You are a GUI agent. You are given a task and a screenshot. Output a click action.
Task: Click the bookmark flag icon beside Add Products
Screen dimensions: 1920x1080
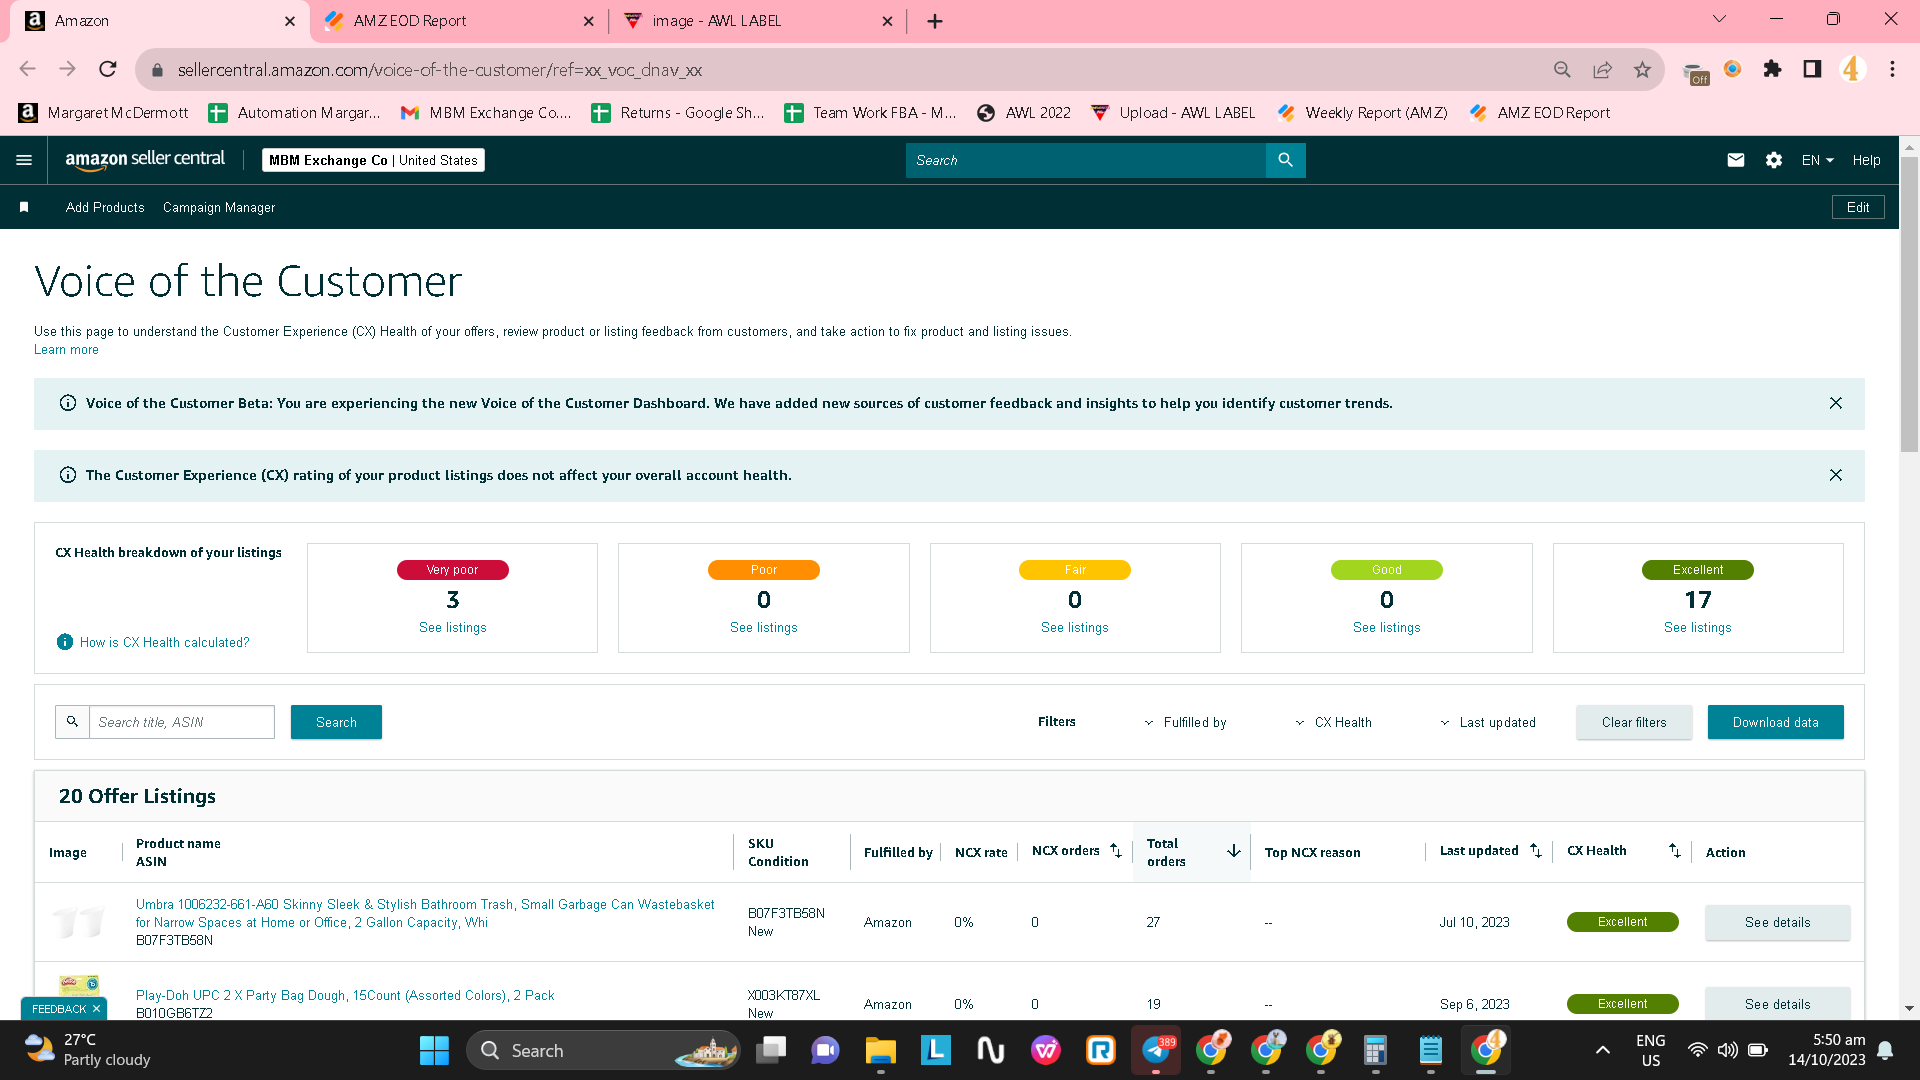(24, 207)
